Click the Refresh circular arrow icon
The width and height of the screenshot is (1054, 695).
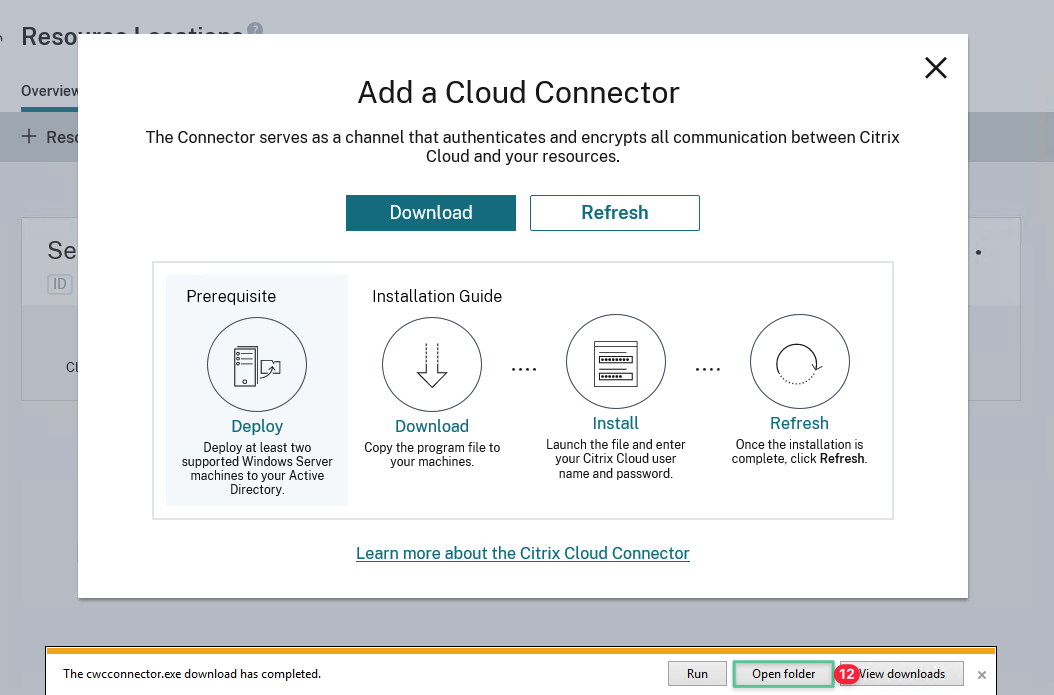point(800,362)
